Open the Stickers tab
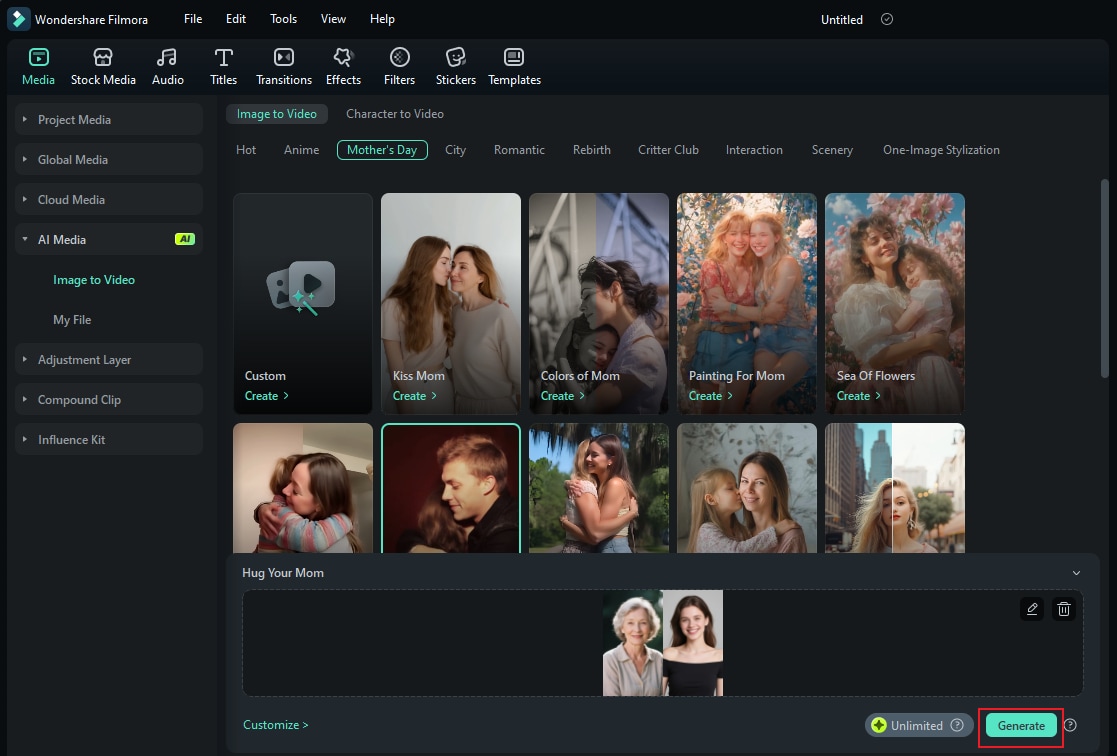The width and height of the screenshot is (1117, 756). coord(455,66)
